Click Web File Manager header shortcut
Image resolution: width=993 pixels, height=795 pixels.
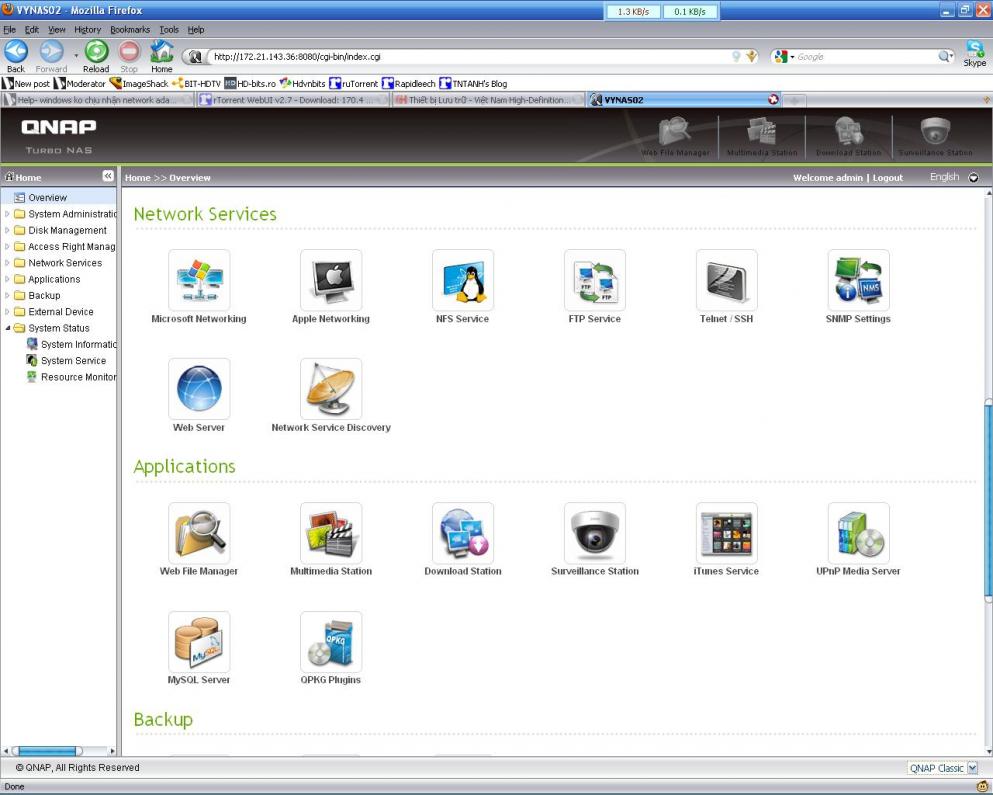click(675, 136)
